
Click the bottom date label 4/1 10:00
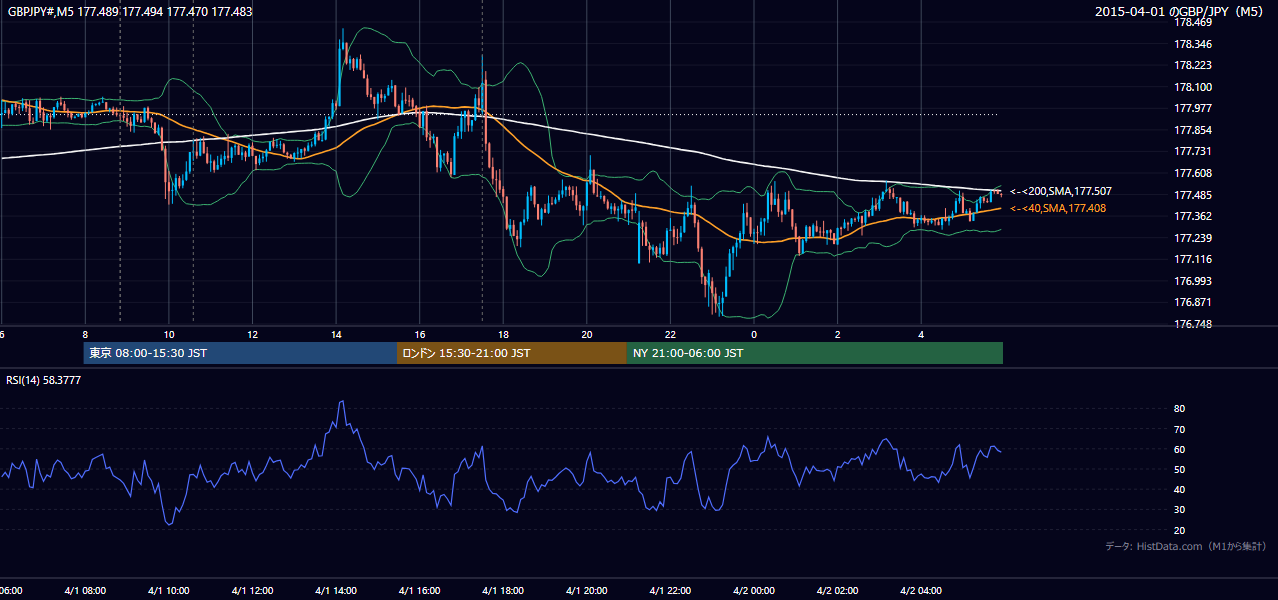(169, 591)
